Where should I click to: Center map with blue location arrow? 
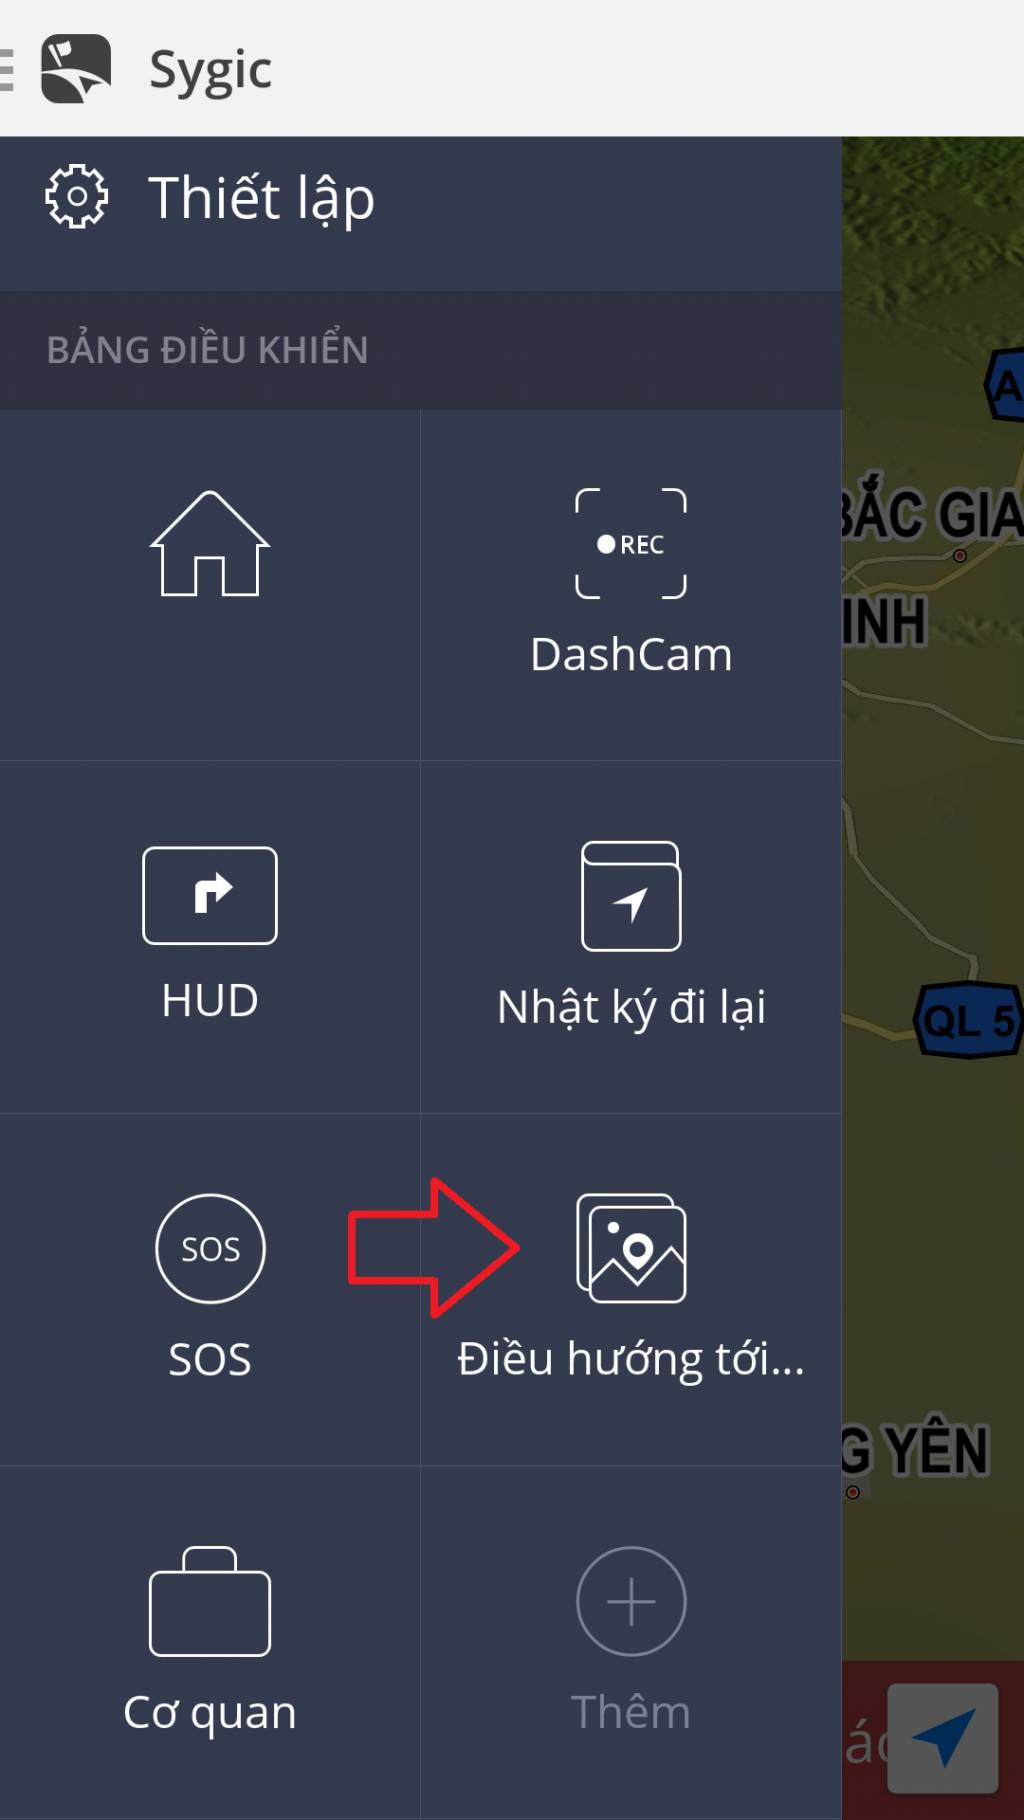[x=943, y=1738]
